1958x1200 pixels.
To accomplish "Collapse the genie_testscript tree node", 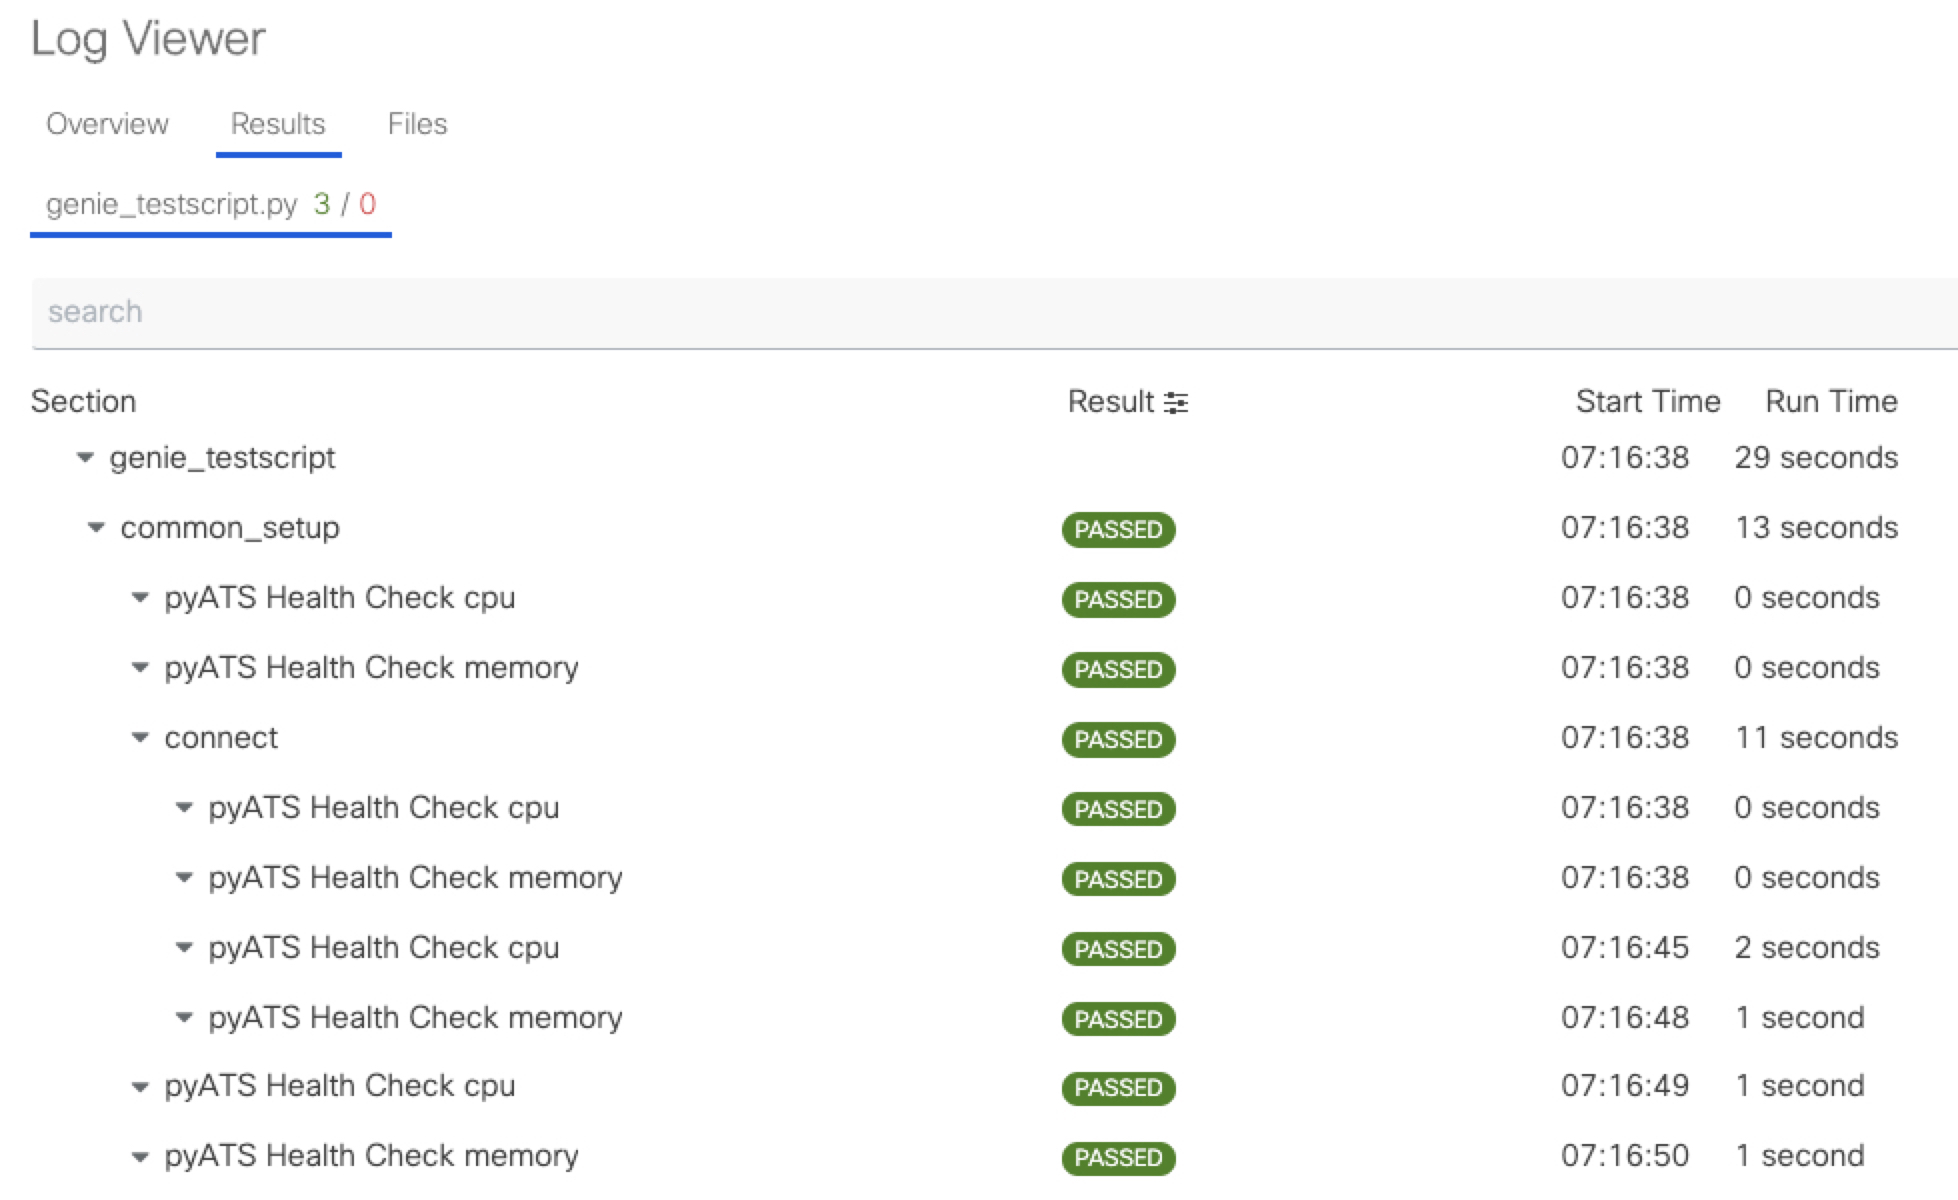I will [x=86, y=458].
